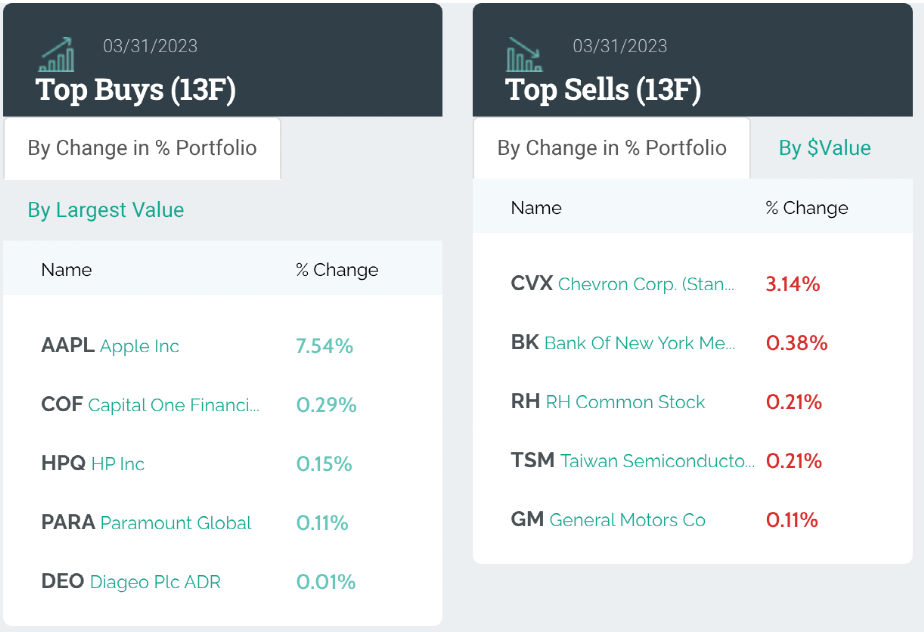
Task: Open CVX Chevron Corp. link
Action: [622, 284]
